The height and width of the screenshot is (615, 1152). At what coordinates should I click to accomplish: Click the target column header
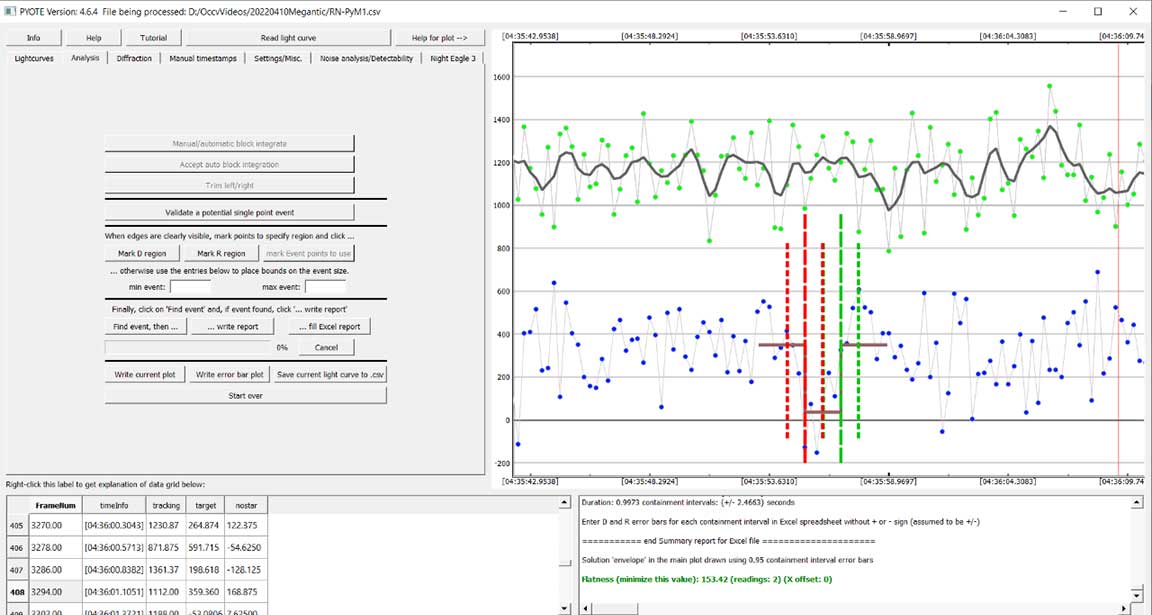coord(205,506)
